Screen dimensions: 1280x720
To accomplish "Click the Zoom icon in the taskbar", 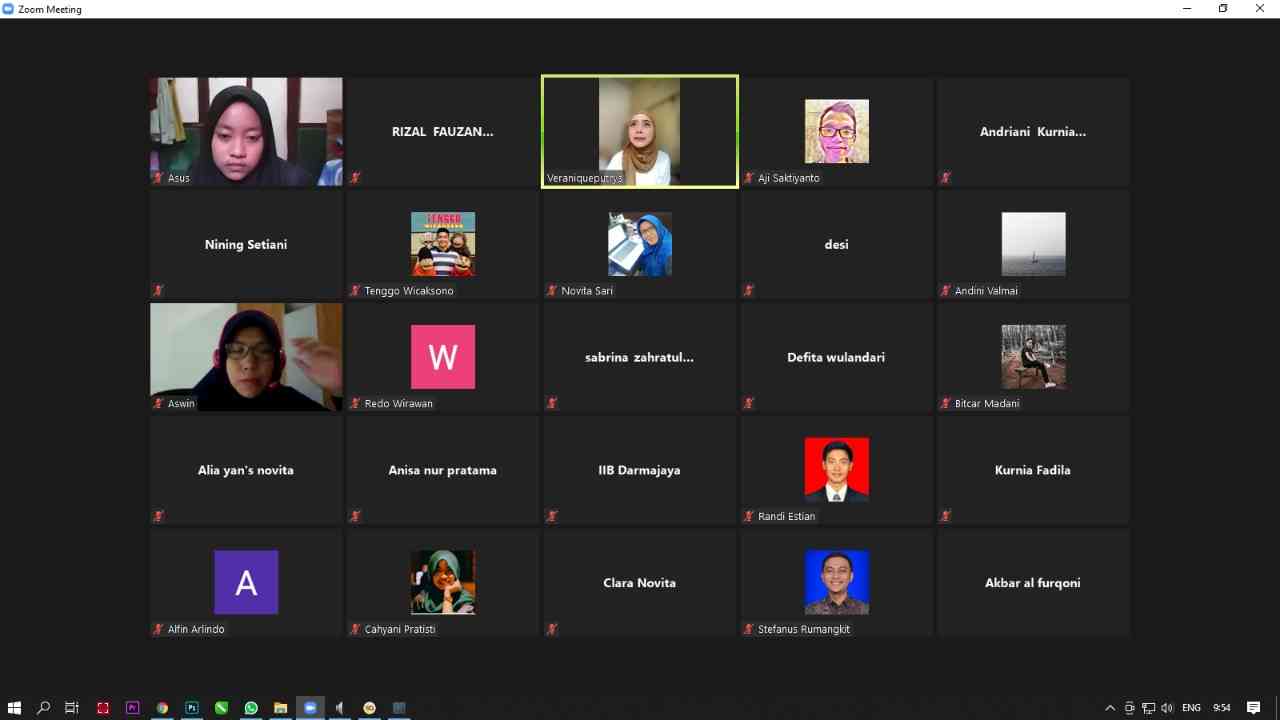I will coord(310,708).
